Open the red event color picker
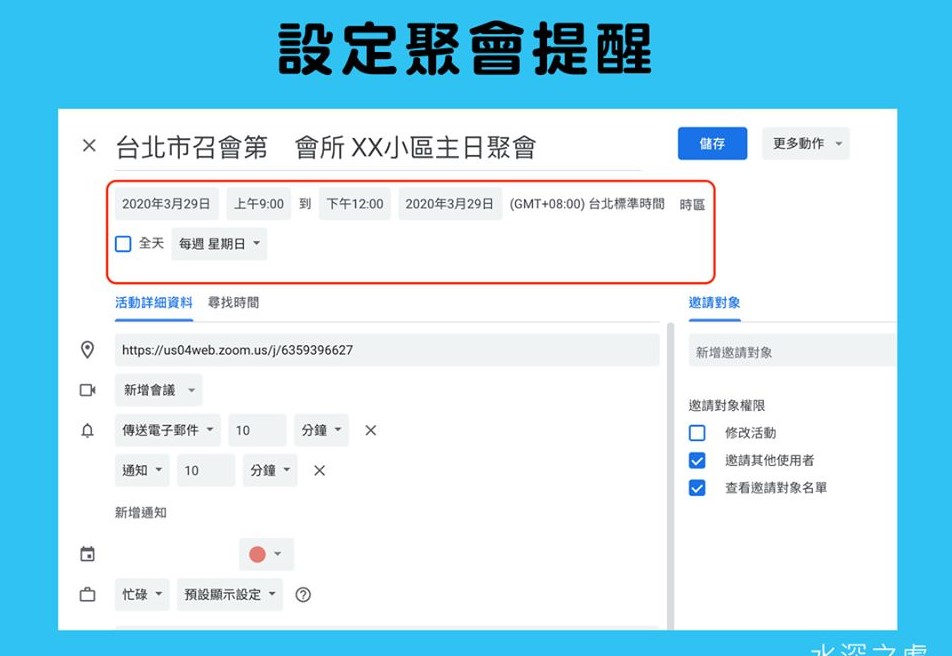 click(x=266, y=554)
